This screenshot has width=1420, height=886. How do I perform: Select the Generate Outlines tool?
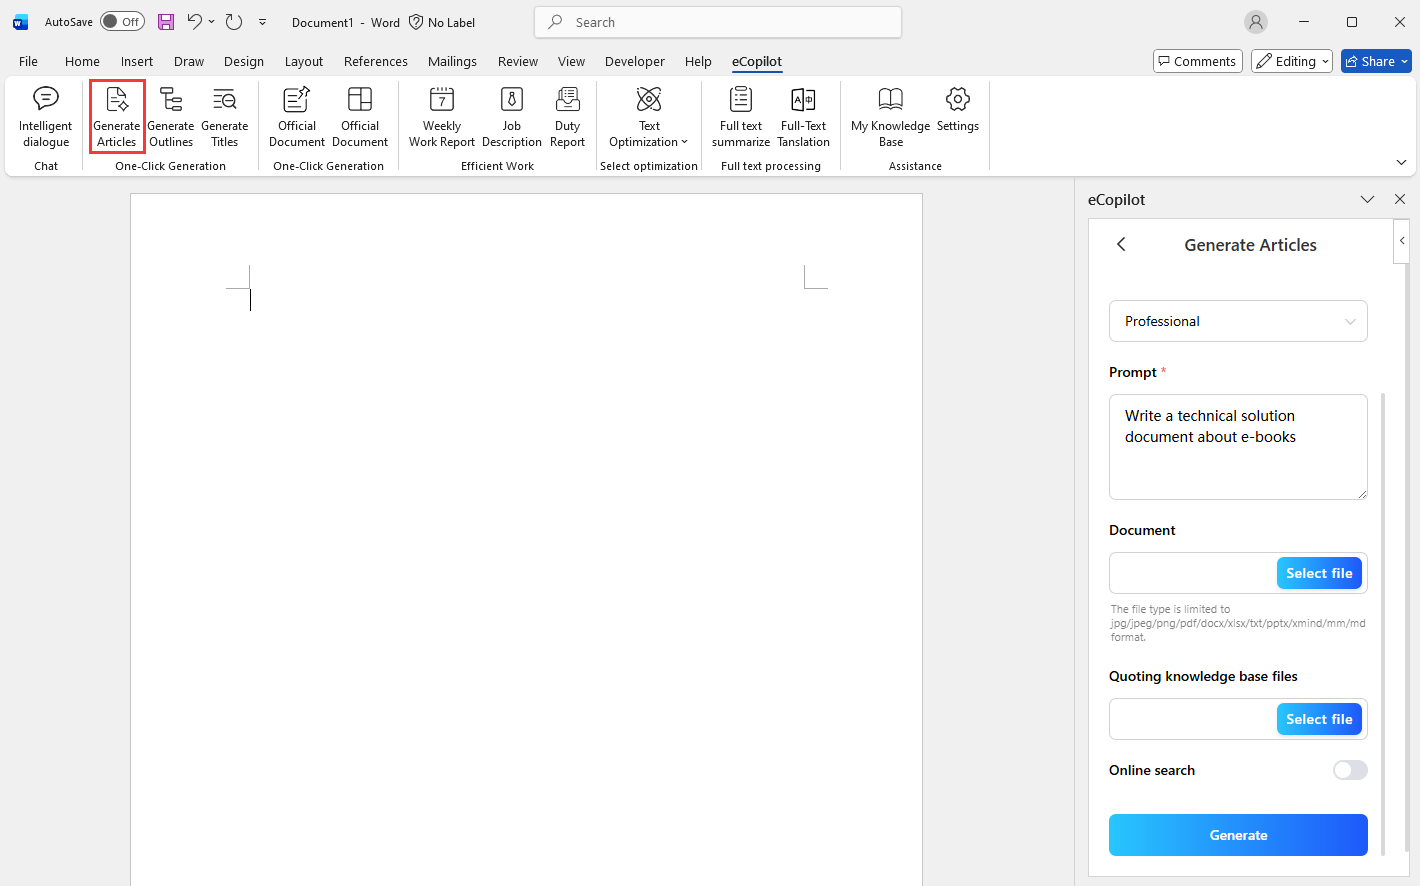coord(170,115)
